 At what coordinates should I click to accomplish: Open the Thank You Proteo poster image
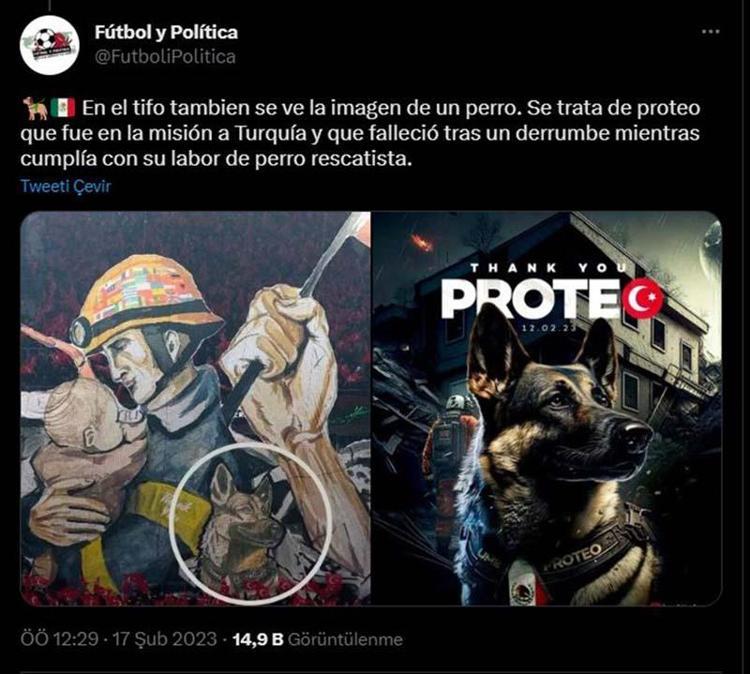(x=547, y=409)
